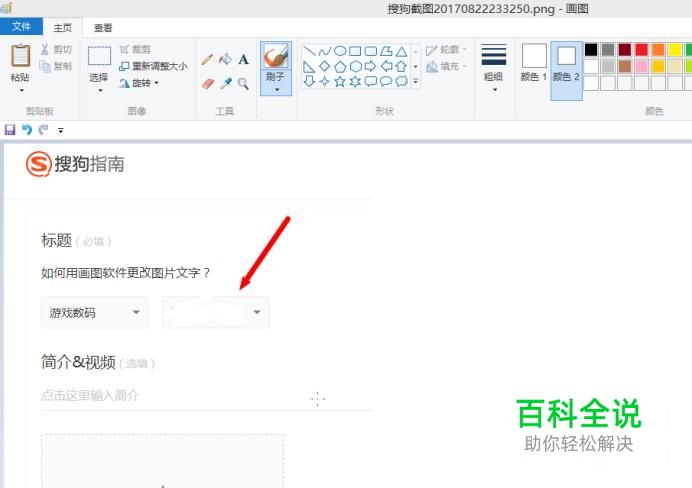
Task: Click the Brushes tool icon
Action: coord(275,56)
